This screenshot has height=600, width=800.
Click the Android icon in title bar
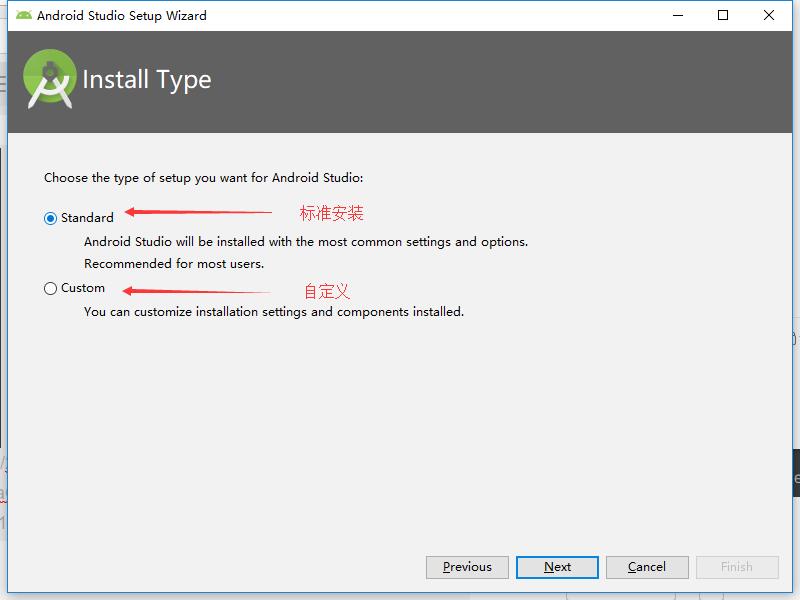point(23,15)
